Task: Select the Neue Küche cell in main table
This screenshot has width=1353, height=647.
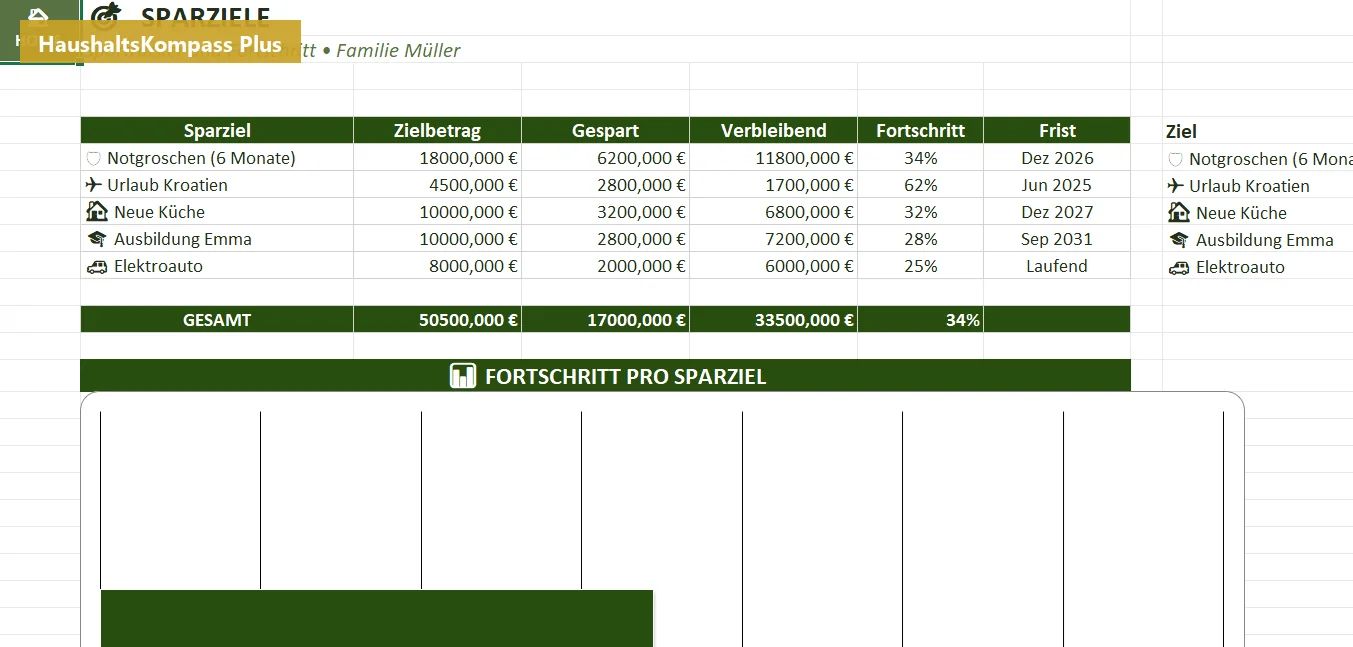Action: pyautogui.click(x=217, y=212)
